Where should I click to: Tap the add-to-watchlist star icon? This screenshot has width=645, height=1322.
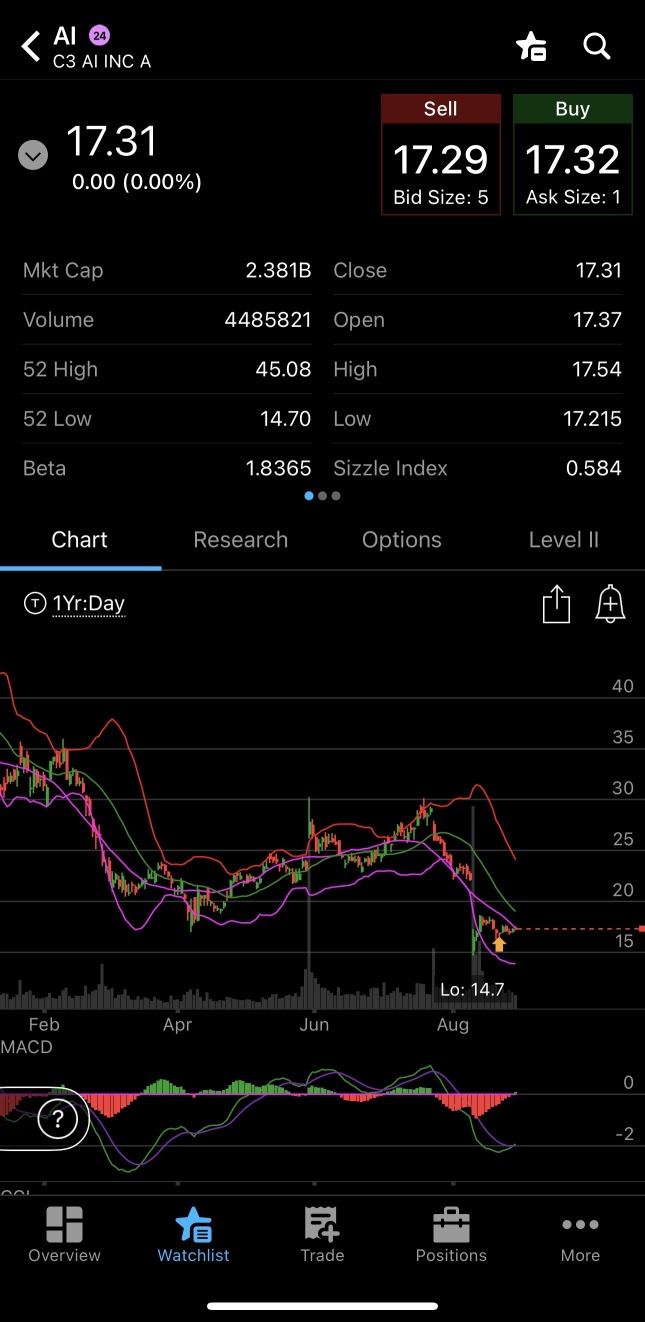[530, 46]
